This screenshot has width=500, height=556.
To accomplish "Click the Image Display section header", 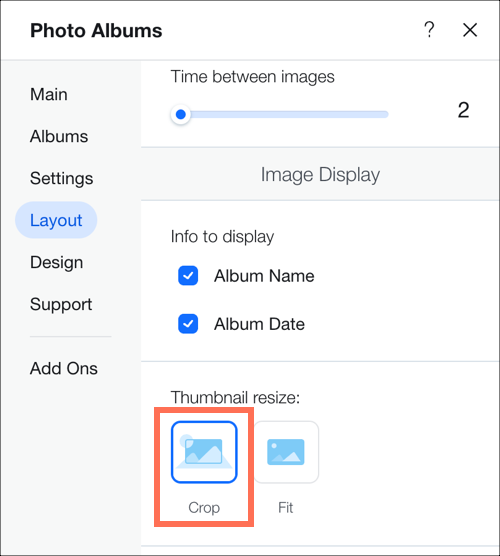I will coord(321,174).
